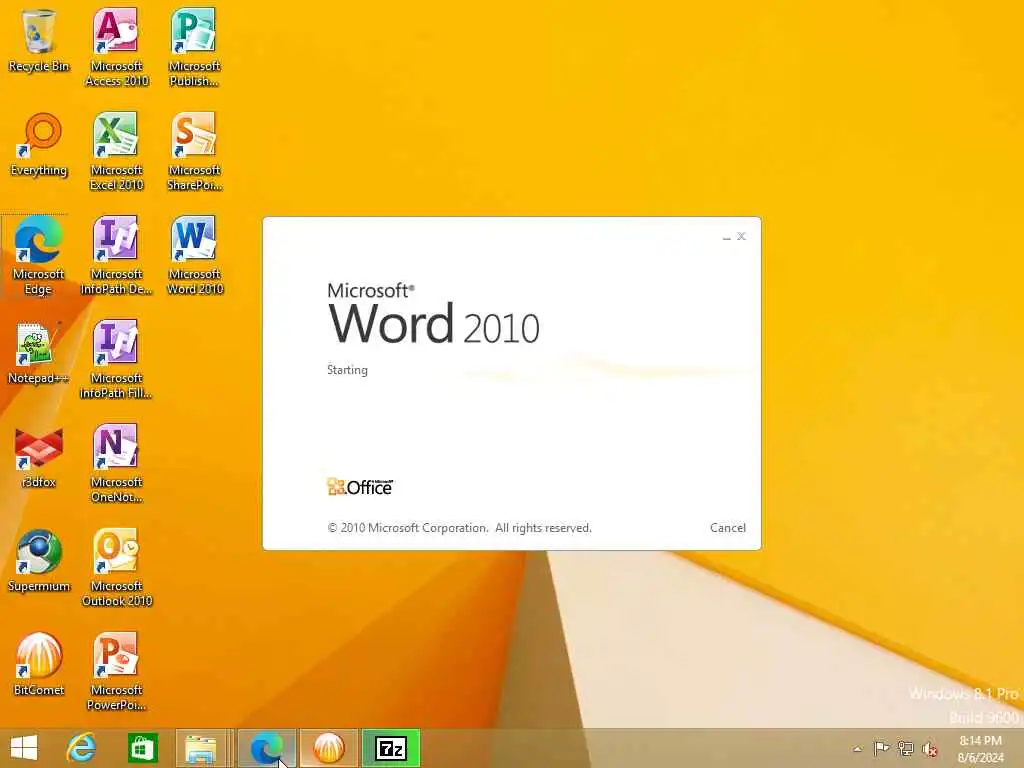Select the Notepad++ desktop shortcut
This screenshot has width=1024, height=768.
pos(39,353)
